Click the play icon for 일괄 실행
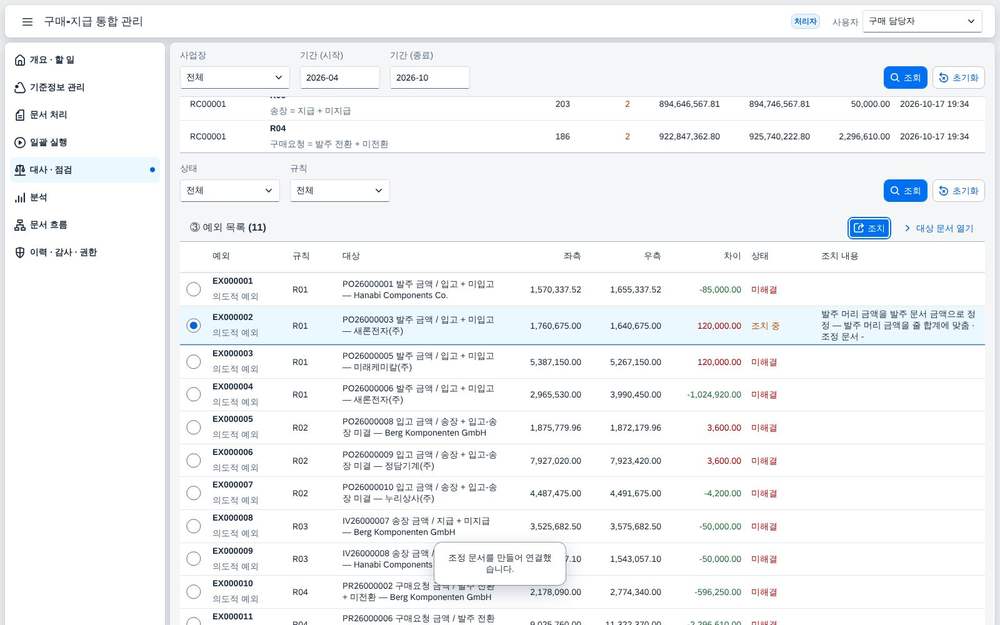This screenshot has height=625, width=1000. coord(20,142)
